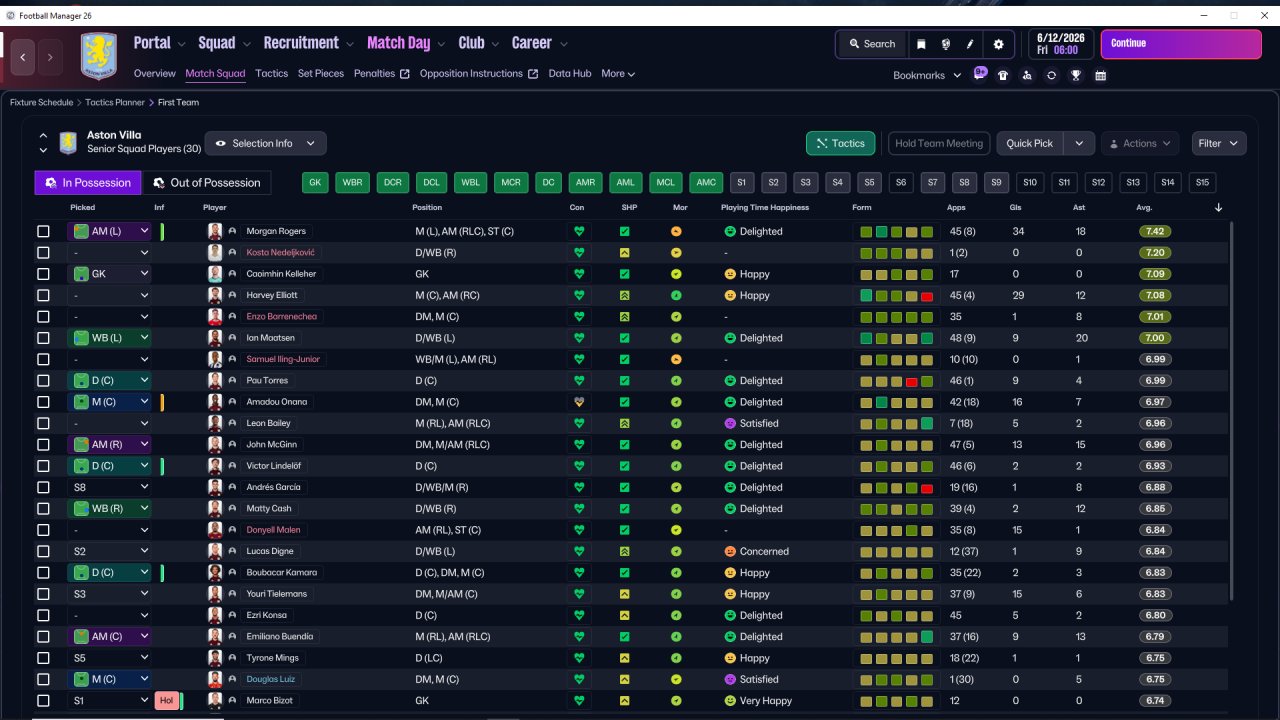Select the checkbox for Pau Torres
1280x720 pixels.
43,381
